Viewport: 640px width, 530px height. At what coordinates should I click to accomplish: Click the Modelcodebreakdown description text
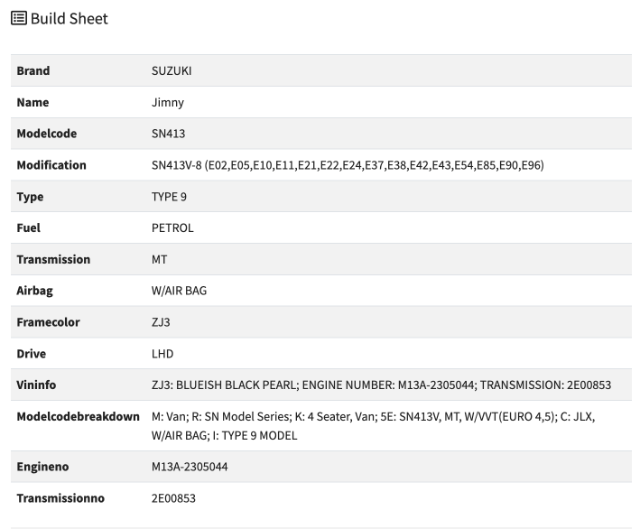[x=373, y=426]
